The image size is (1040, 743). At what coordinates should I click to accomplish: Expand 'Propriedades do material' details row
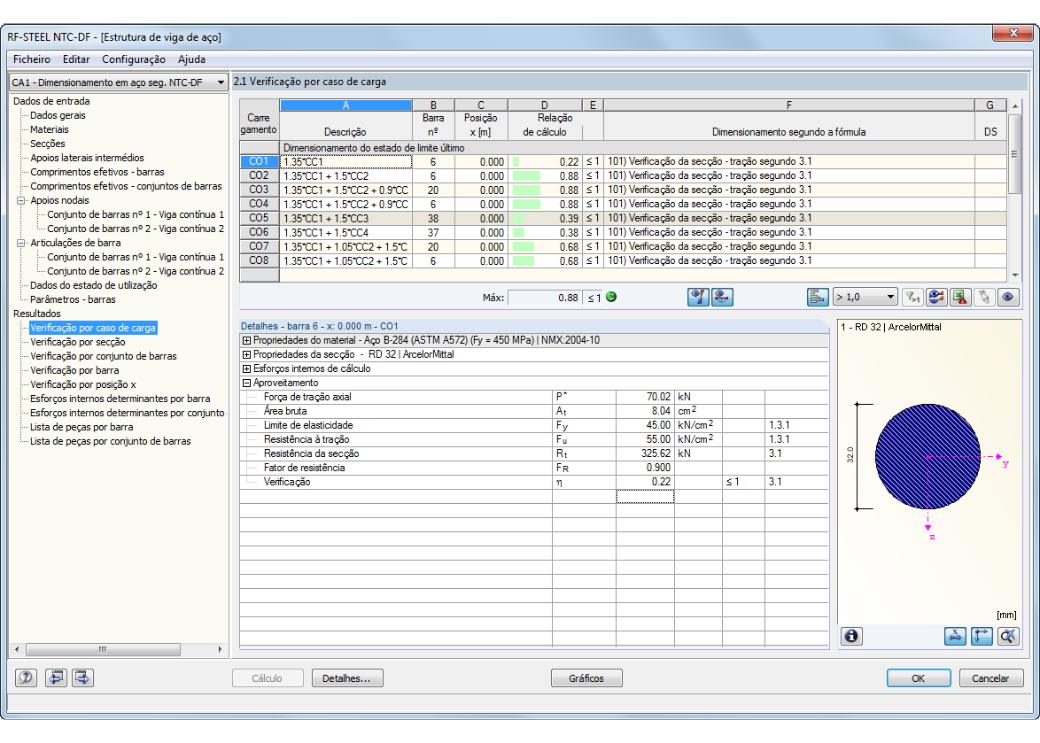[x=247, y=340]
